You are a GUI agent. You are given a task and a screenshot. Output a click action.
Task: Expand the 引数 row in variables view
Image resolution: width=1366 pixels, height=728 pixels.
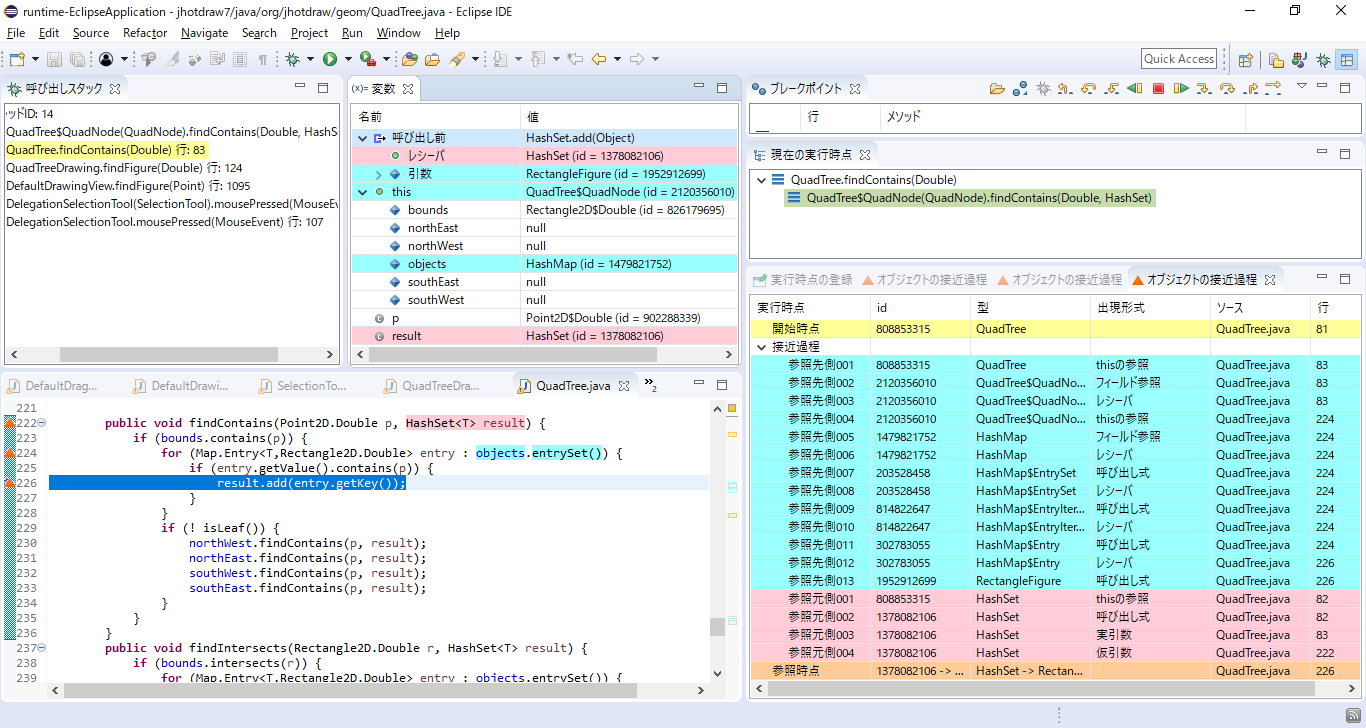[379, 174]
